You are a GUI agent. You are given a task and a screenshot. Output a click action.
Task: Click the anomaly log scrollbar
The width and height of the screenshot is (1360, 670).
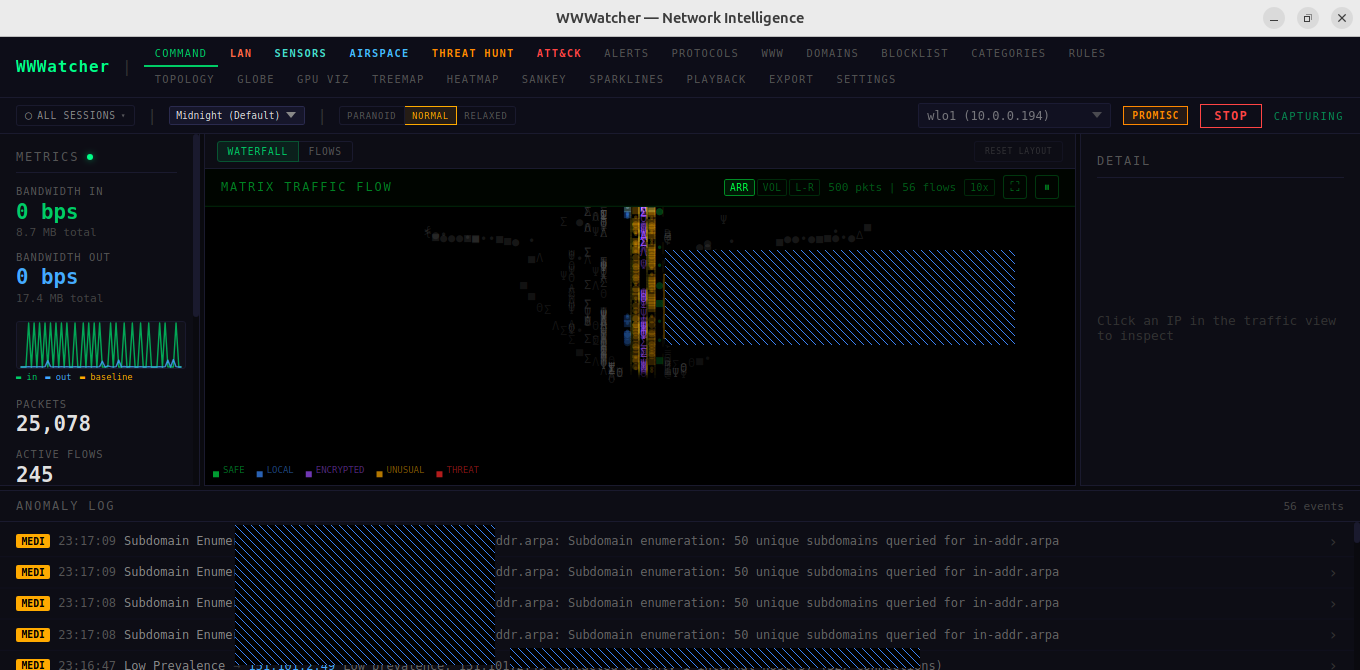pyautogui.click(x=1356, y=532)
